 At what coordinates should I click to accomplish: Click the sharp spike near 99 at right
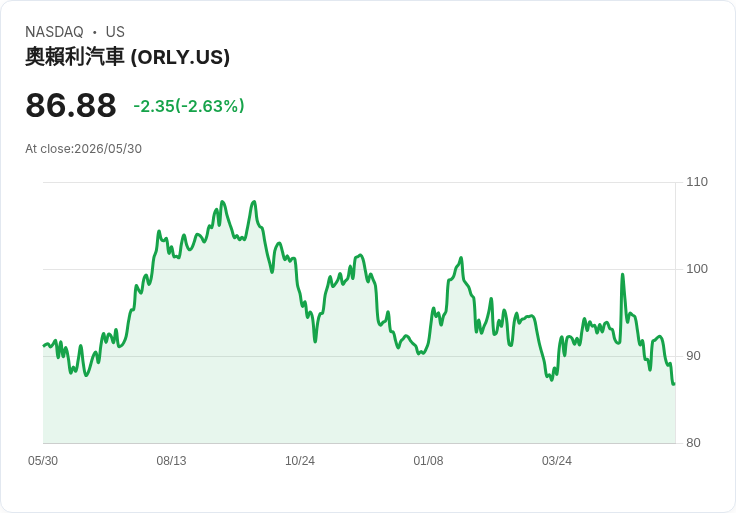click(x=622, y=274)
